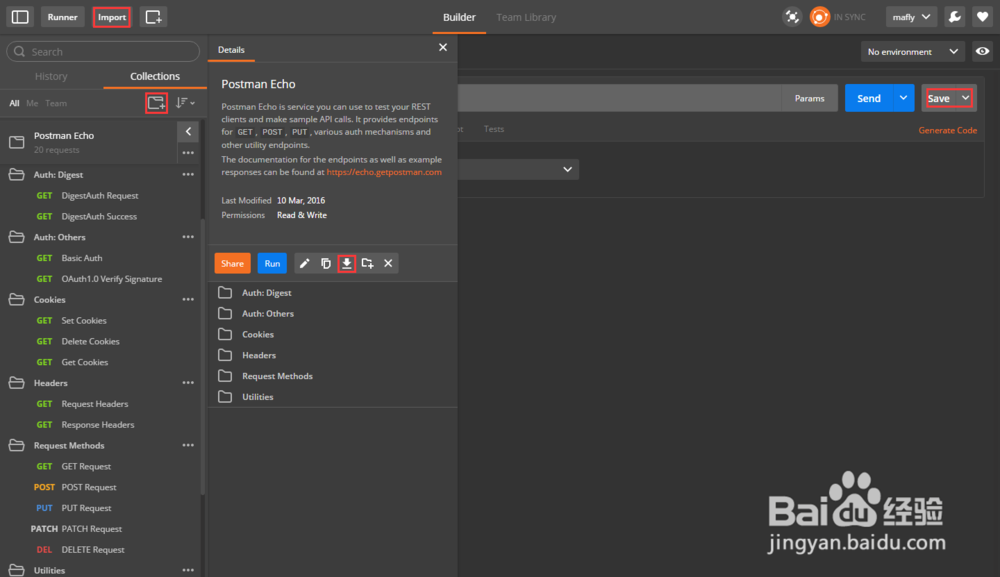The height and width of the screenshot is (577, 1000).
Task: Open Request Methods folder options
Action: (x=188, y=446)
